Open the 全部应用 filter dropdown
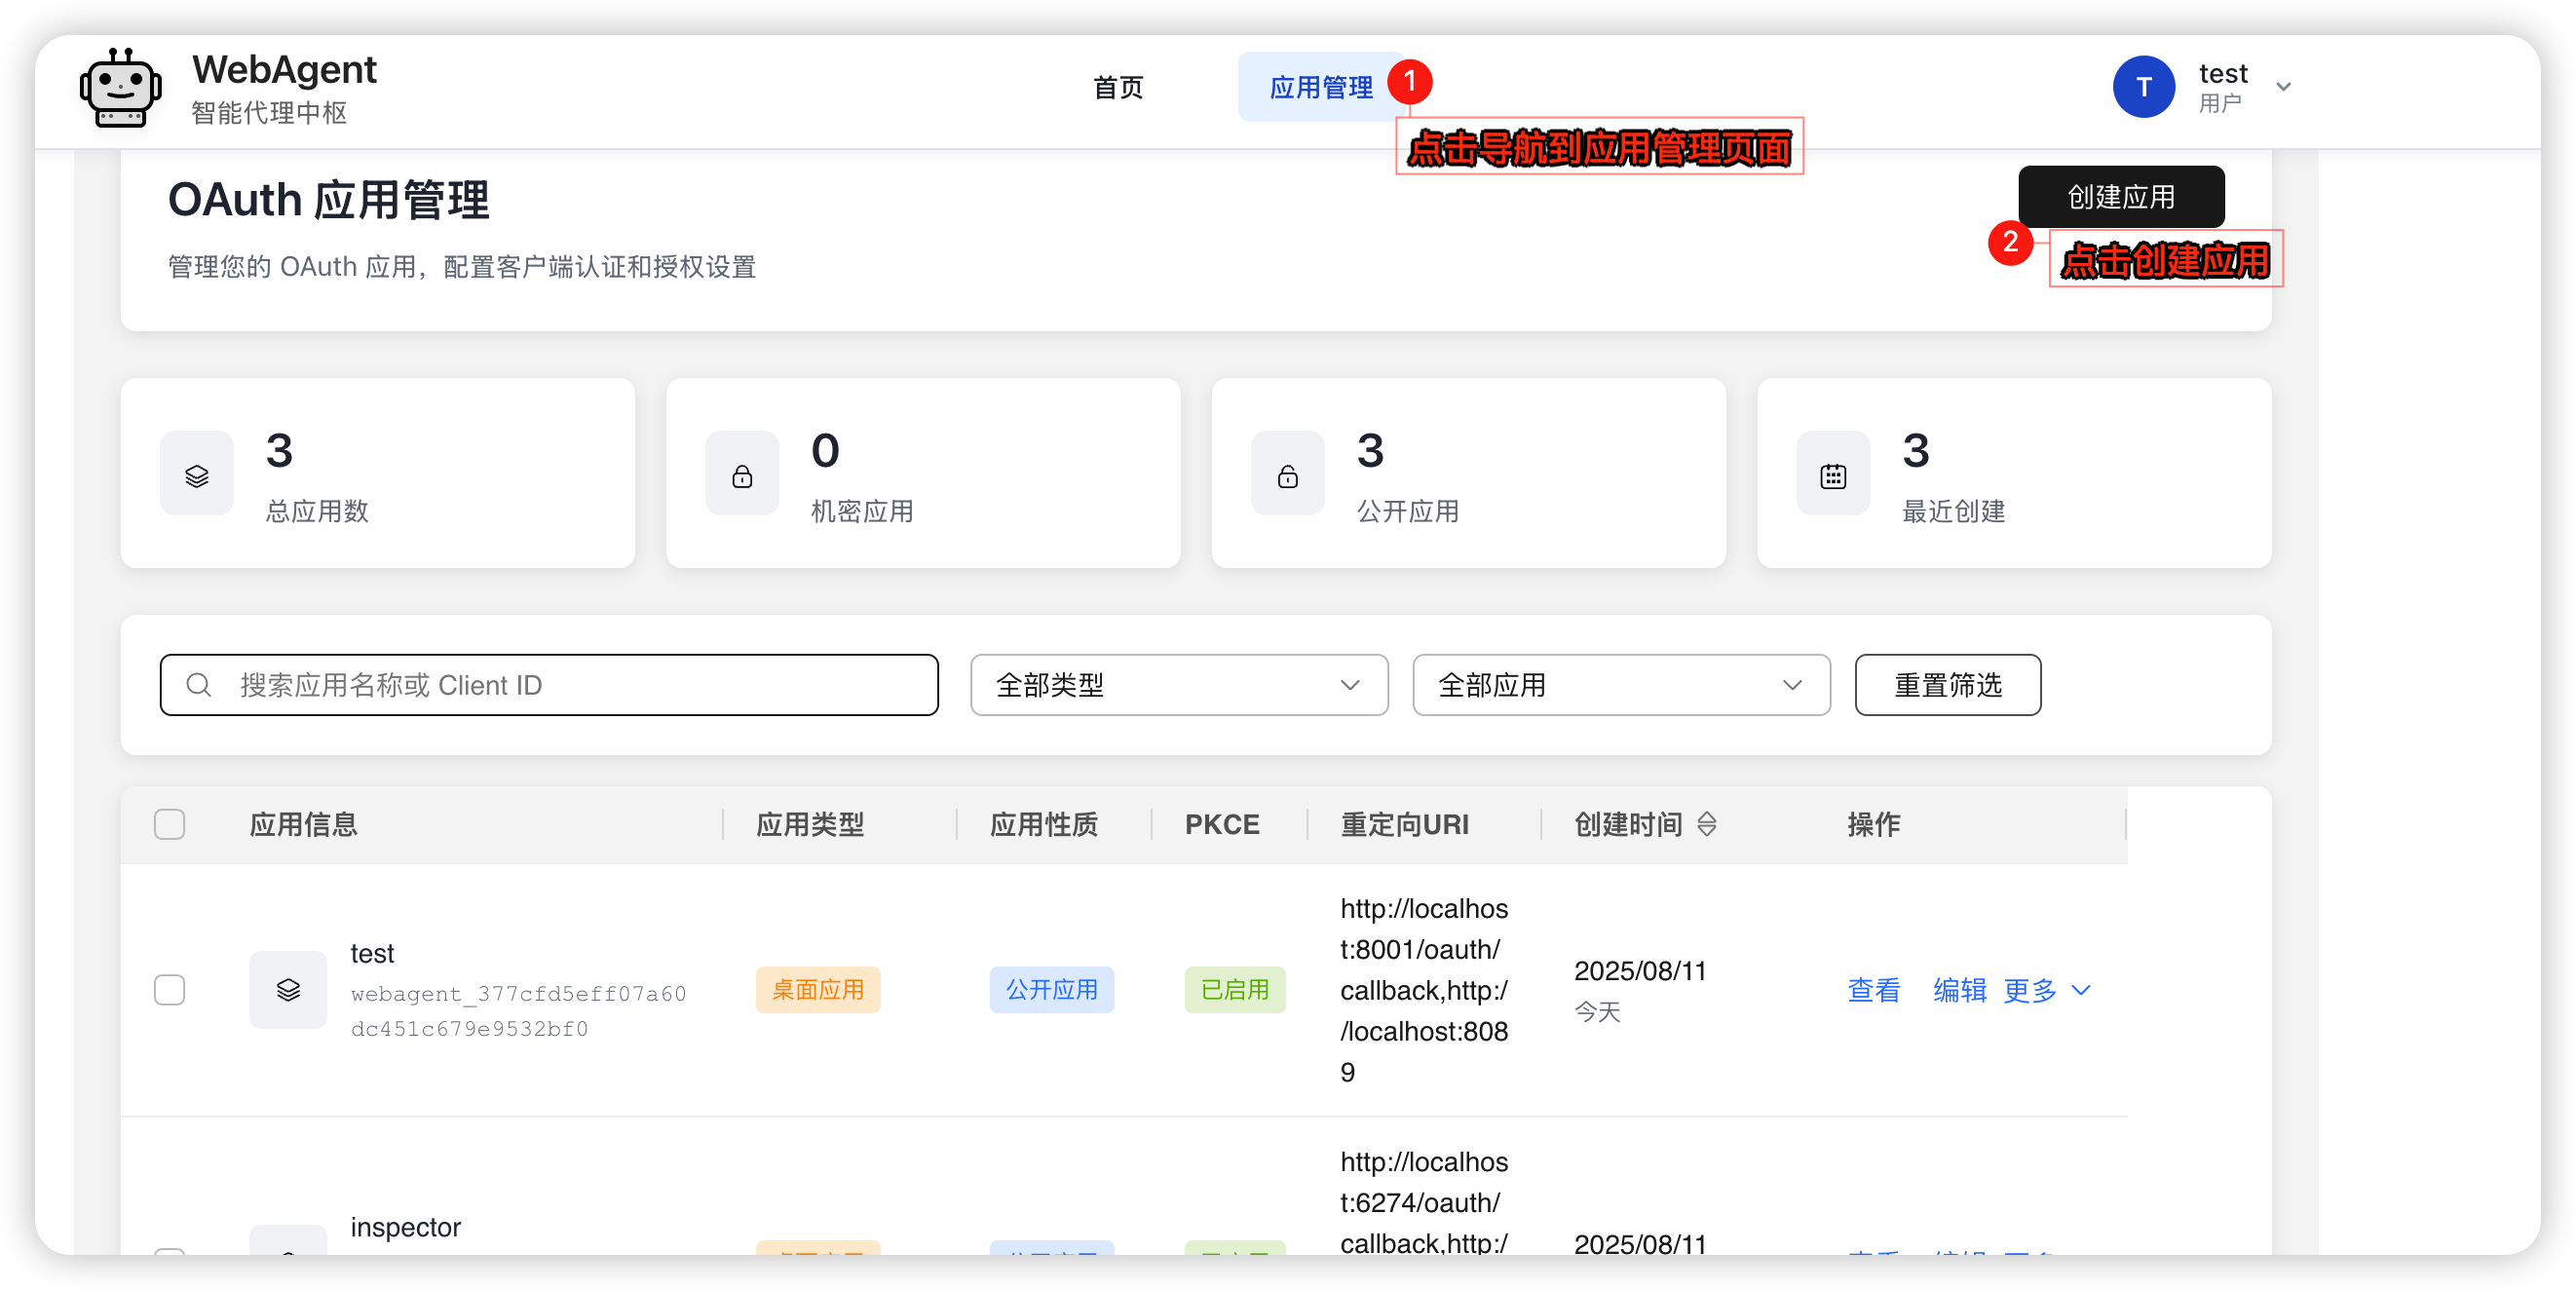Image resolution: width=2576 pixels, height=1290 pixels. click(x=1621, y=686)
